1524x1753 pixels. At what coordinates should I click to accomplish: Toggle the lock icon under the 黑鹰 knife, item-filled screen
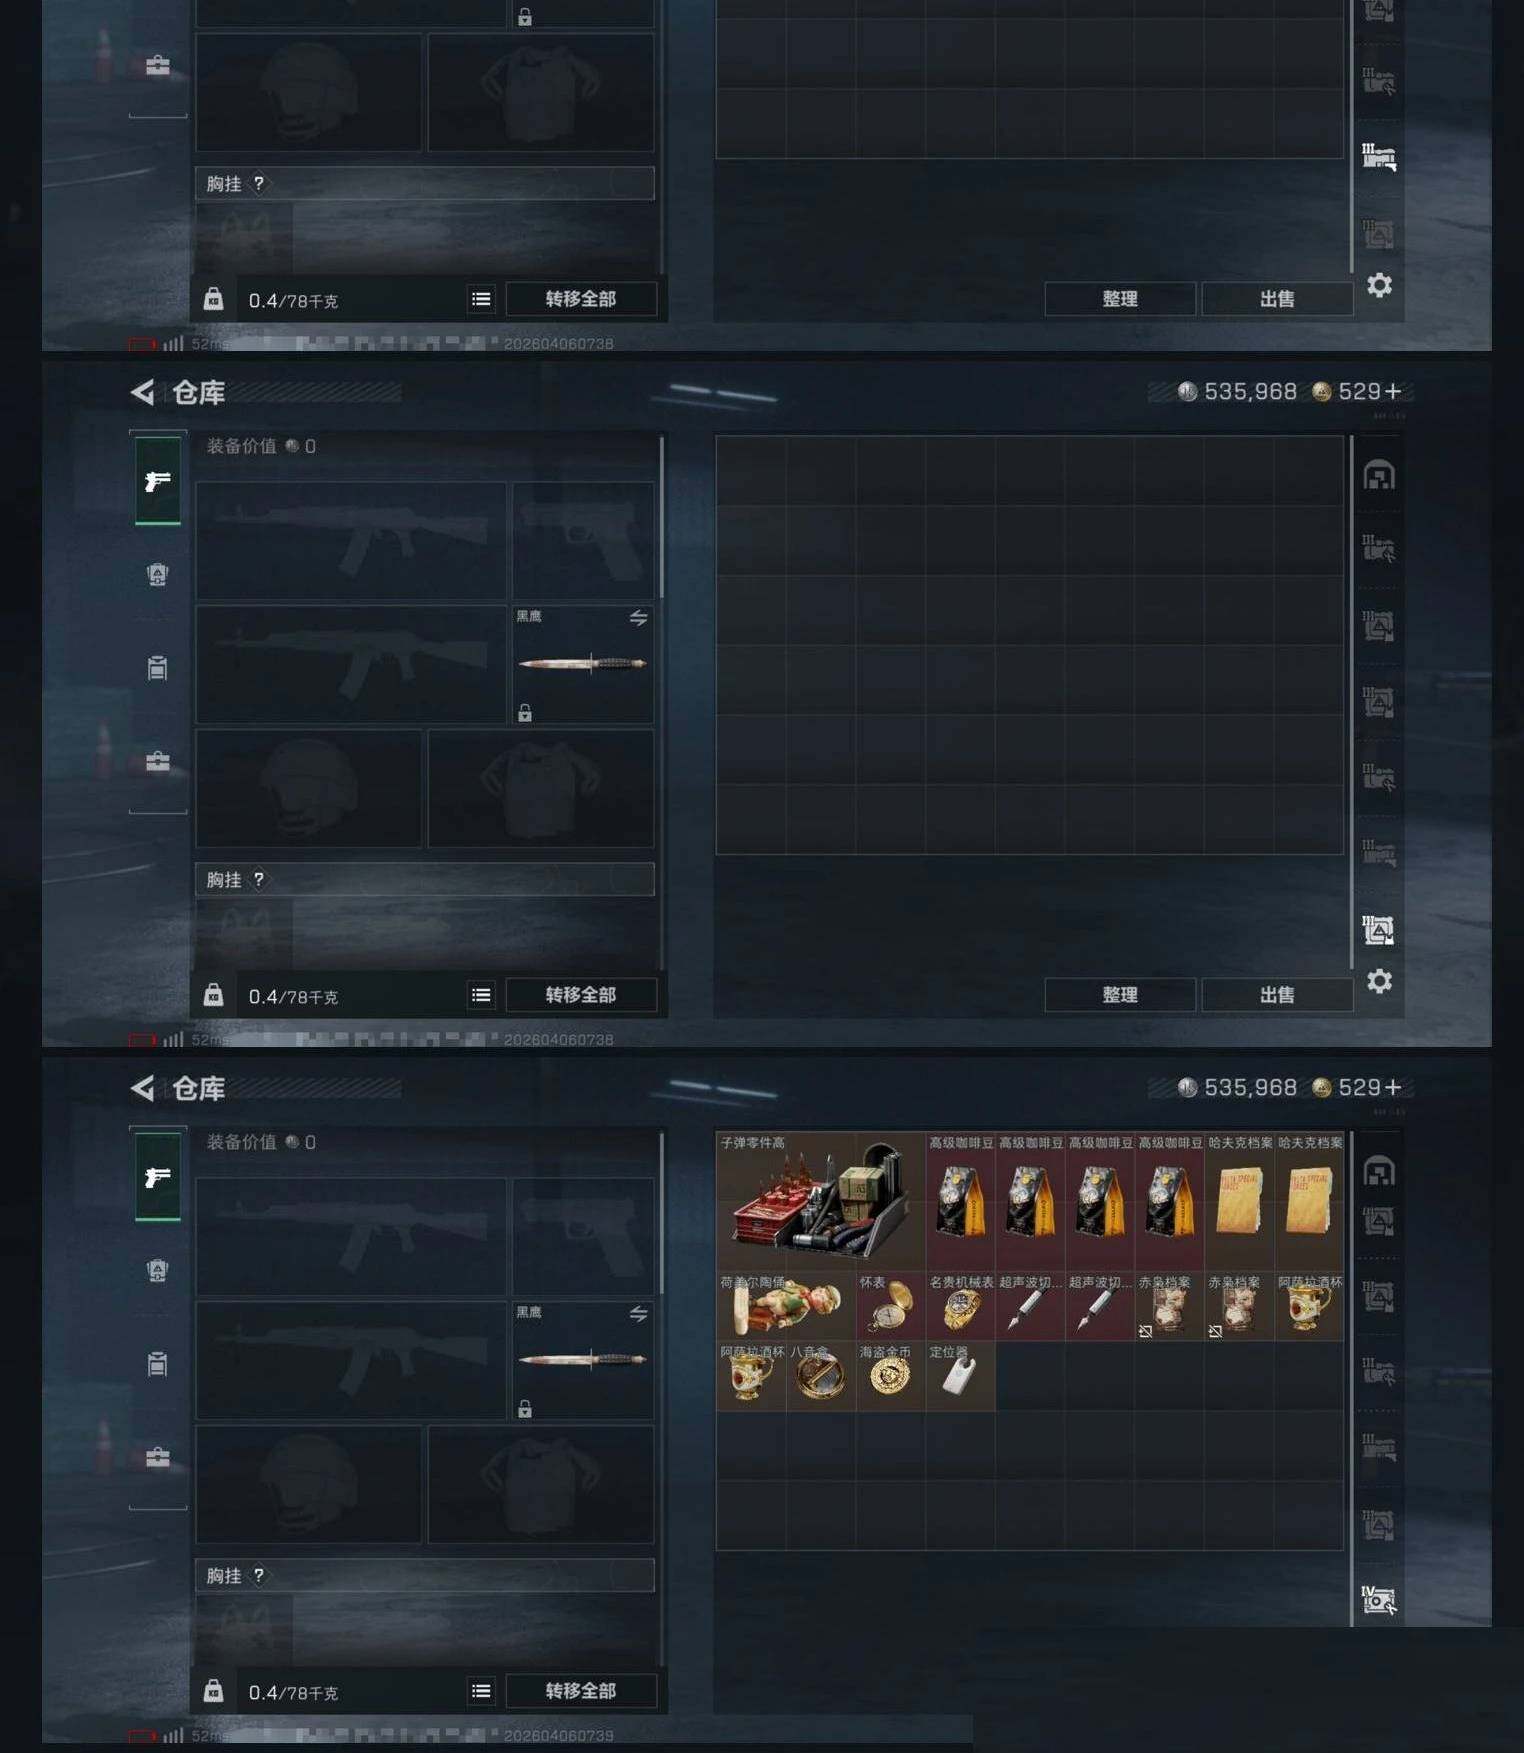coord(525,1408)
